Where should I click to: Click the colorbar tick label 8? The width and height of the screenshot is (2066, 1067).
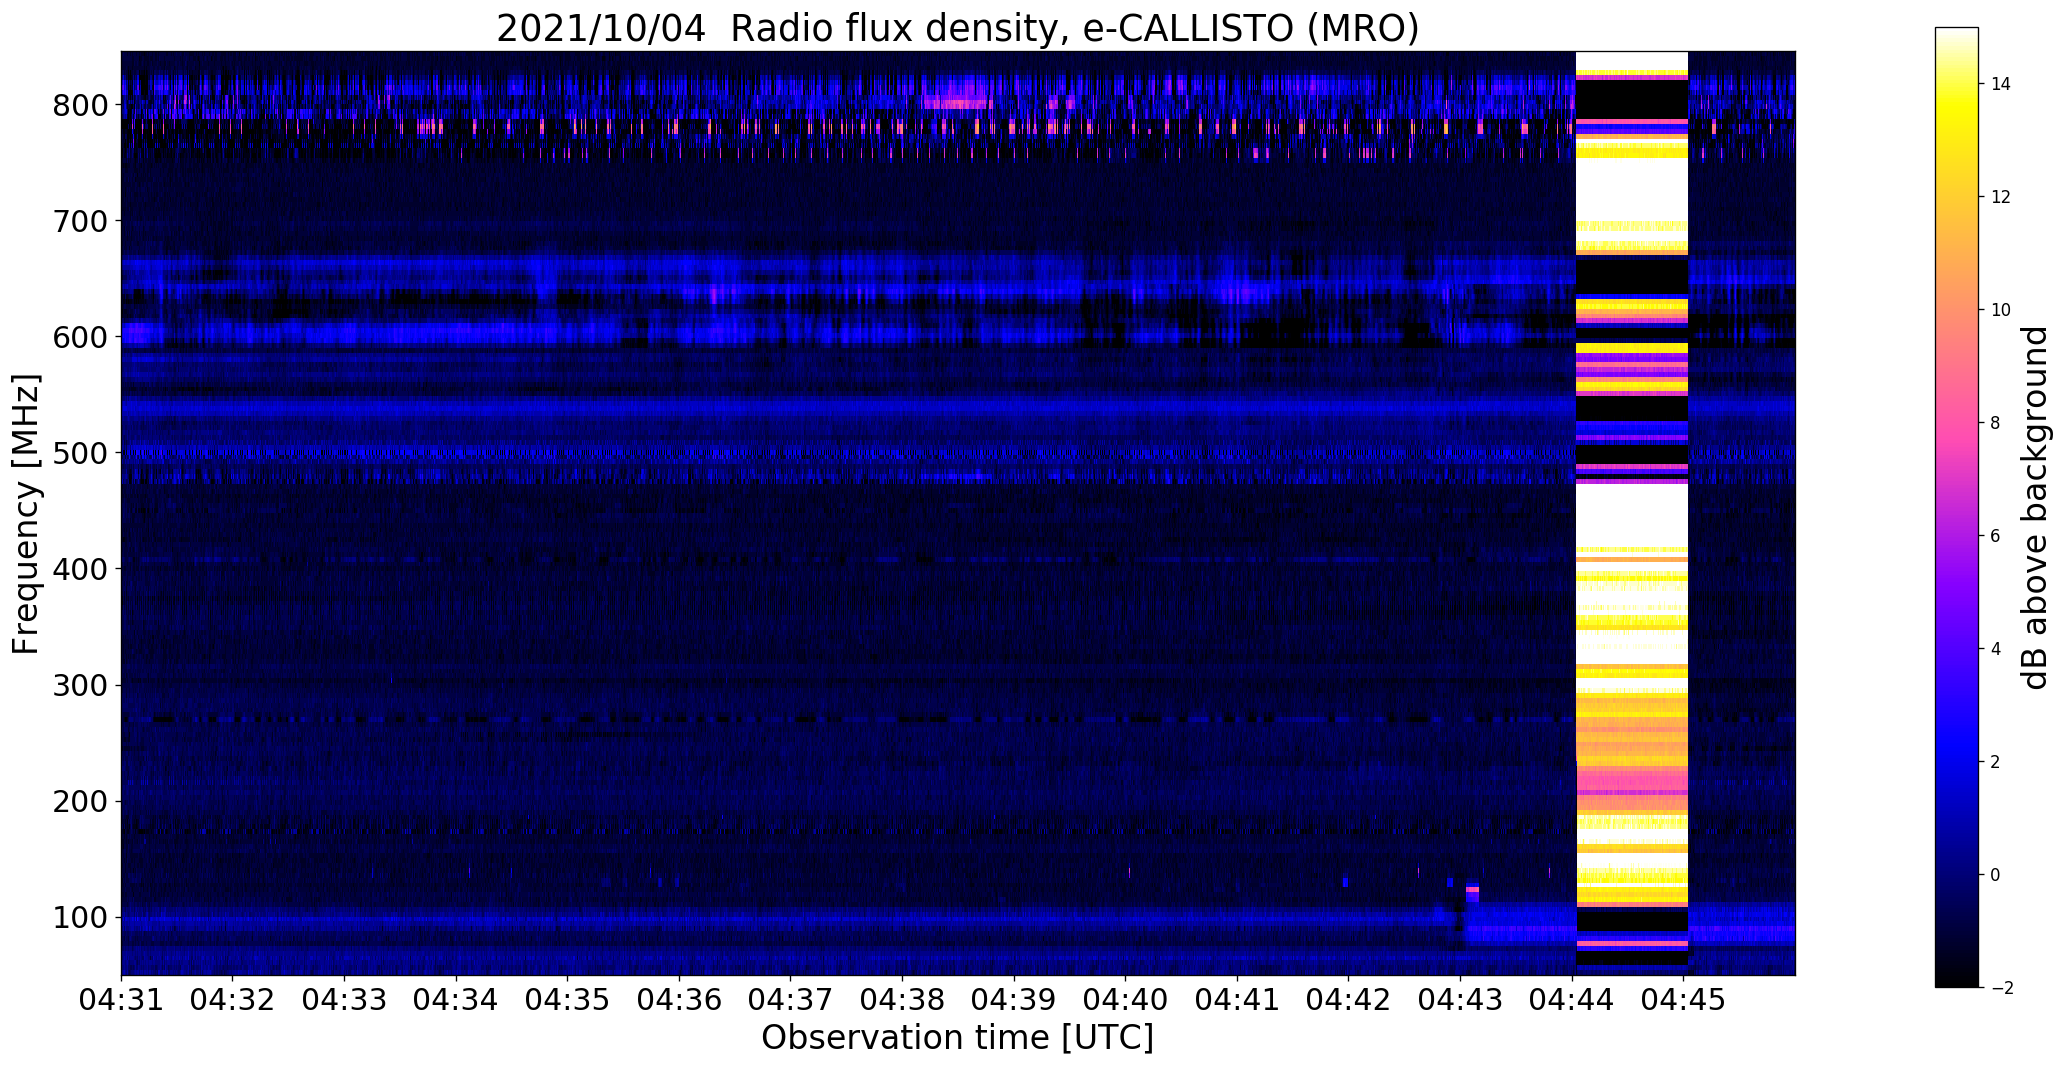(x=1996, y=423)
